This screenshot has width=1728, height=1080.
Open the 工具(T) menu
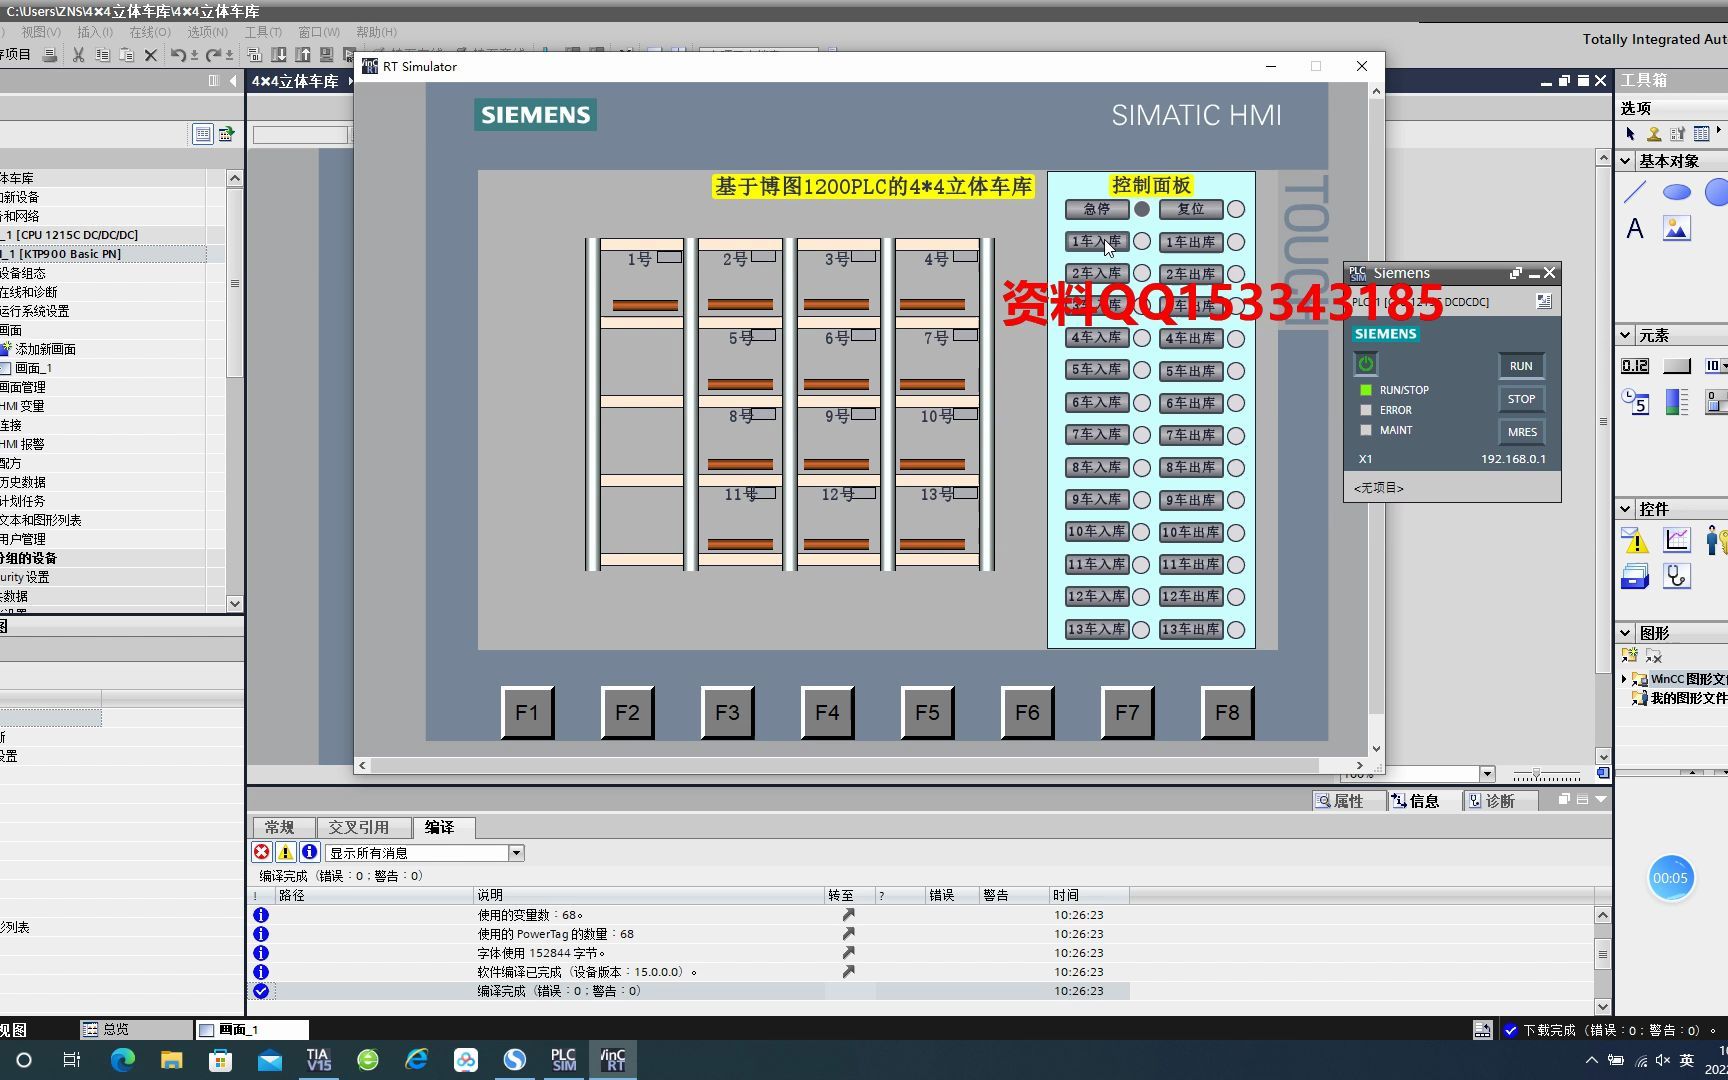click(263, 32)
